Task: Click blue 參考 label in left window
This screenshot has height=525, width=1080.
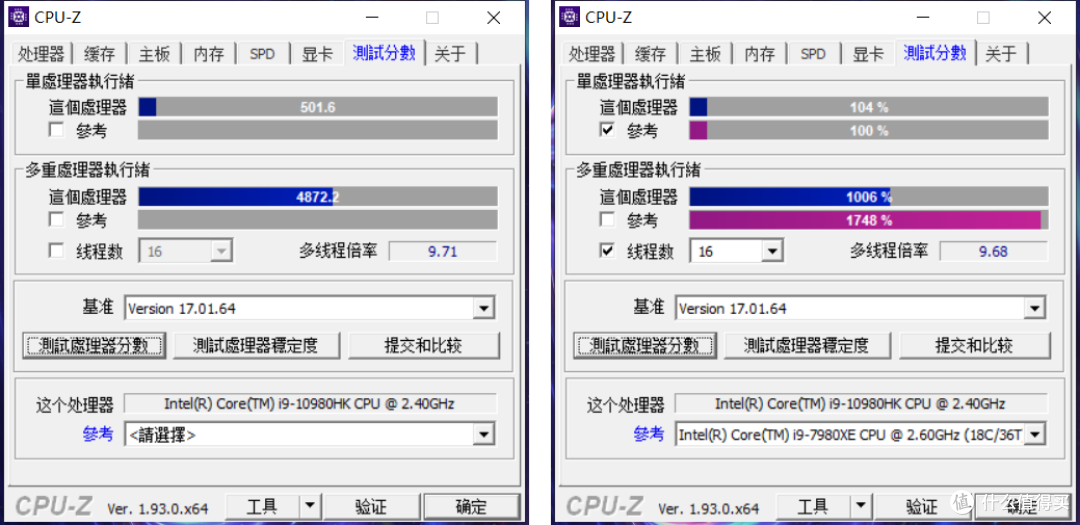Action: point(98,434)
